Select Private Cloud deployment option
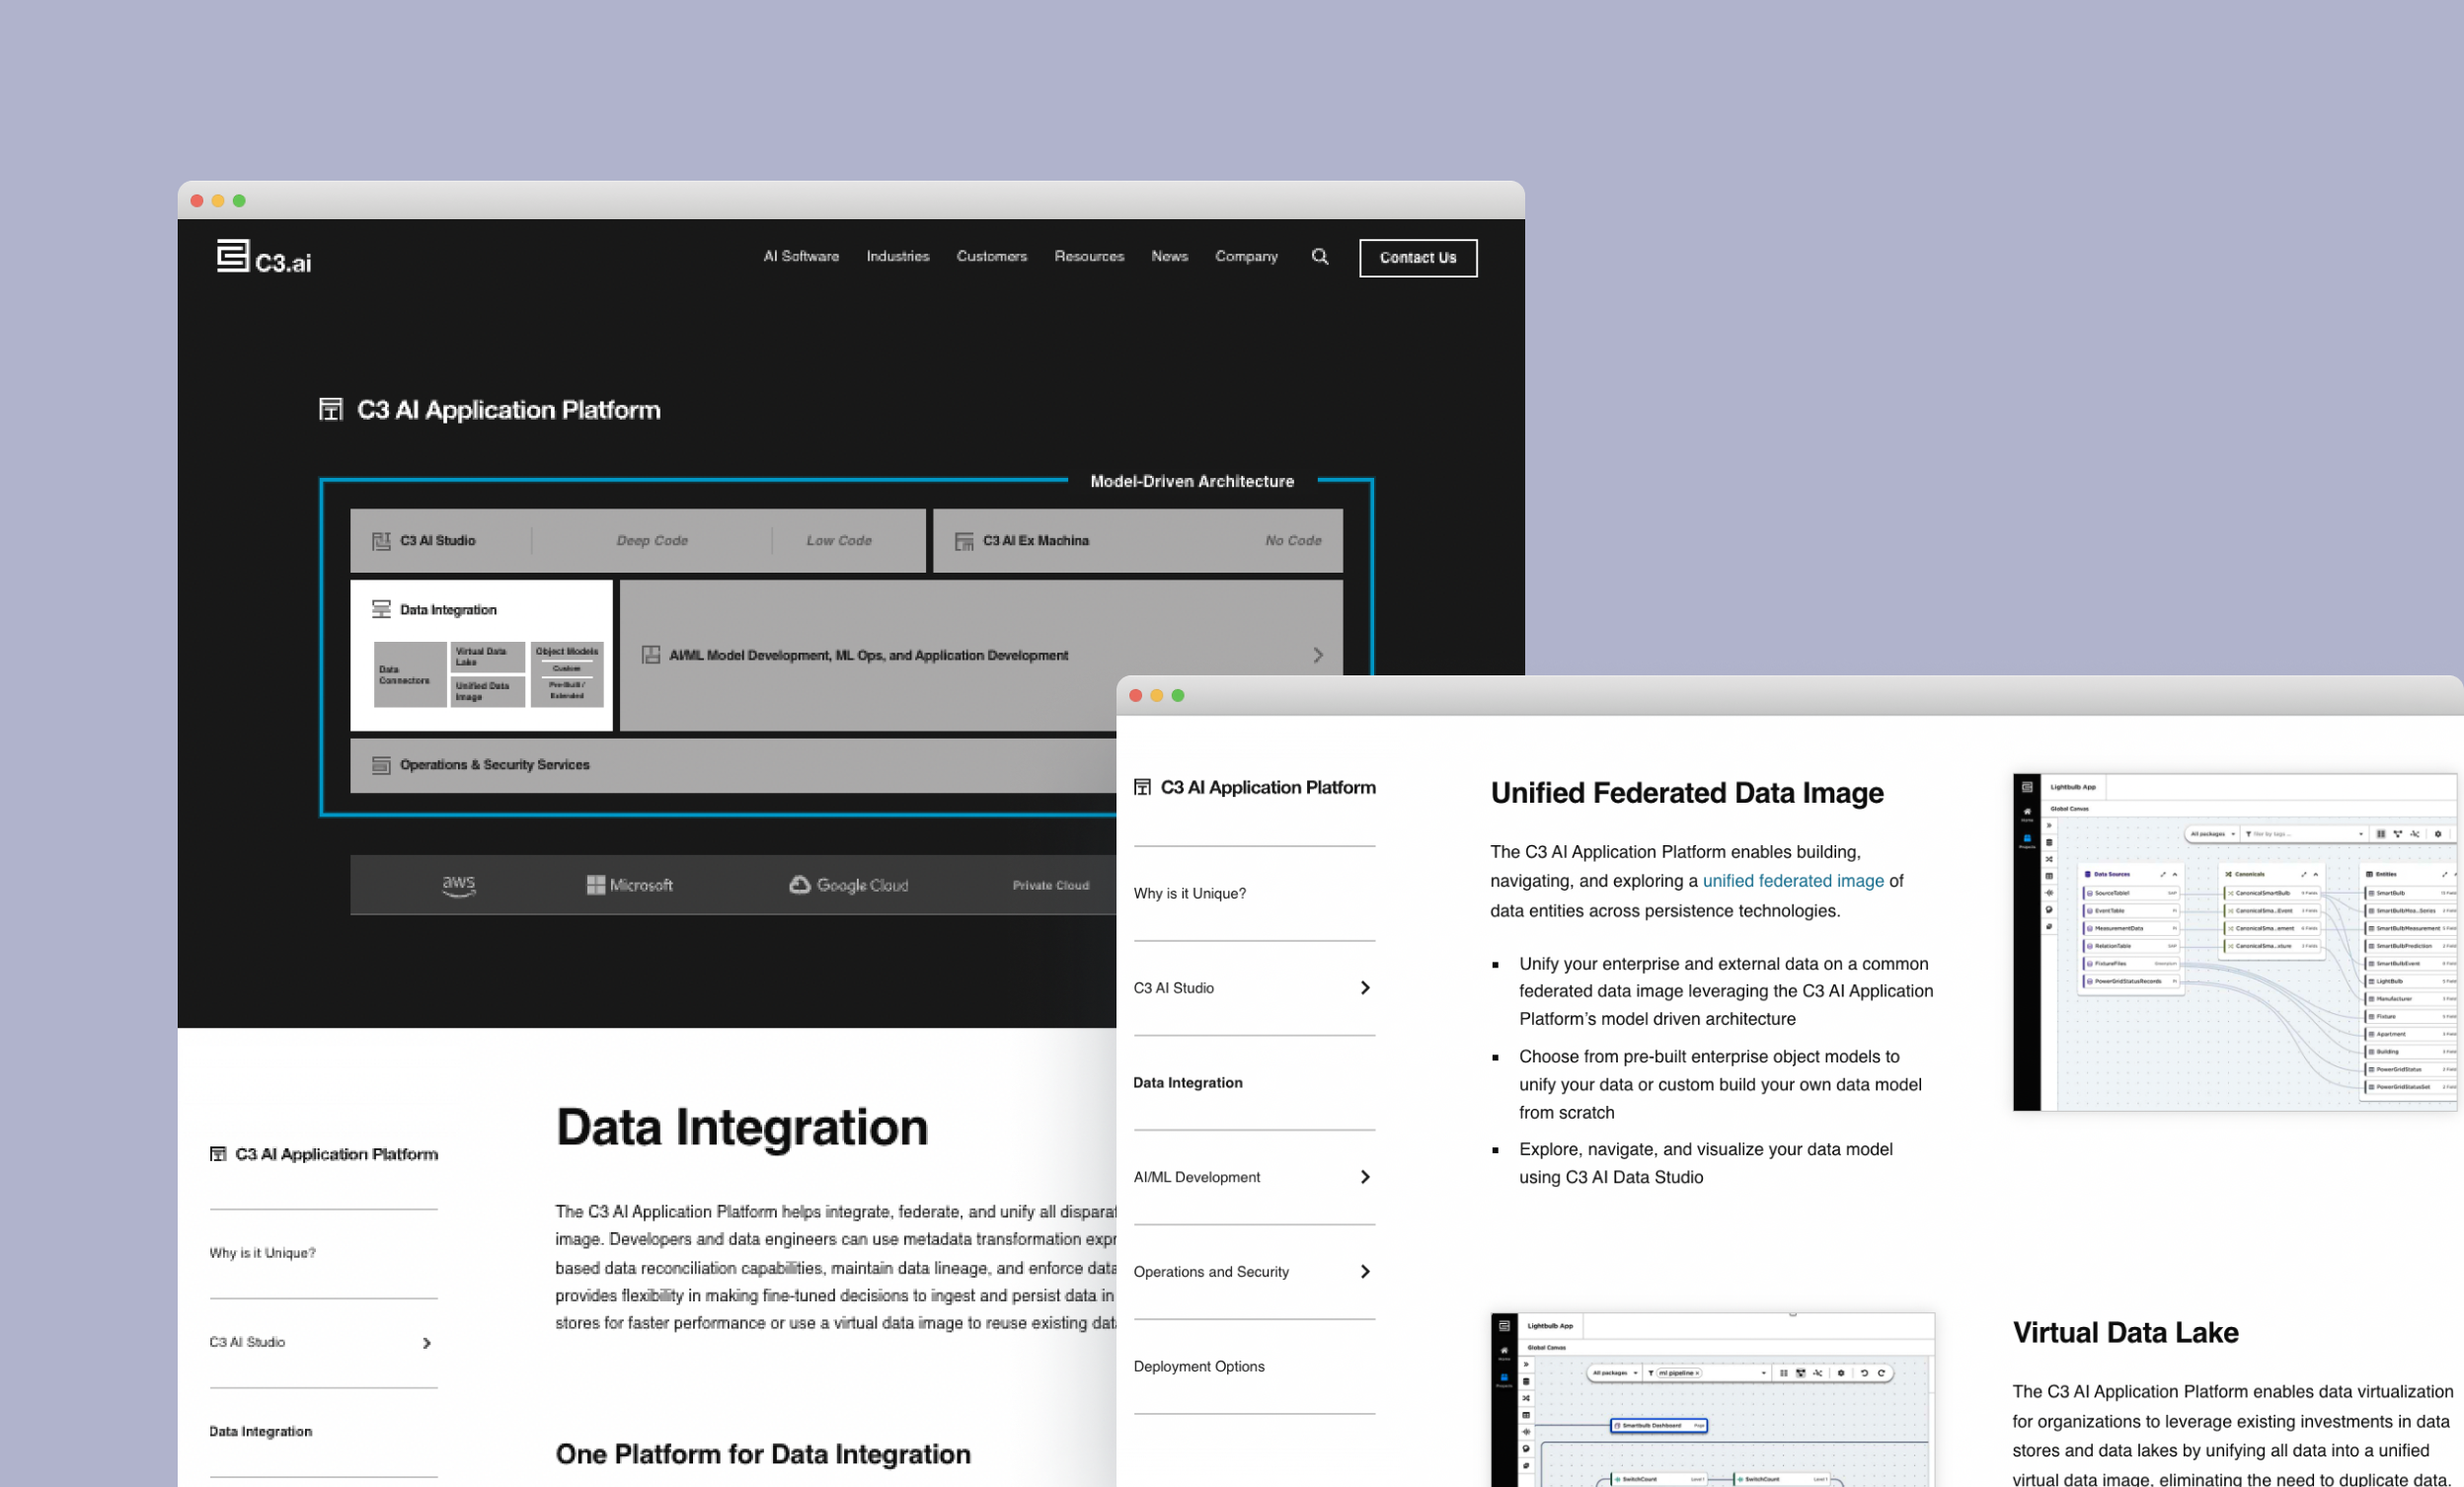 click(x=1051, y=886)
